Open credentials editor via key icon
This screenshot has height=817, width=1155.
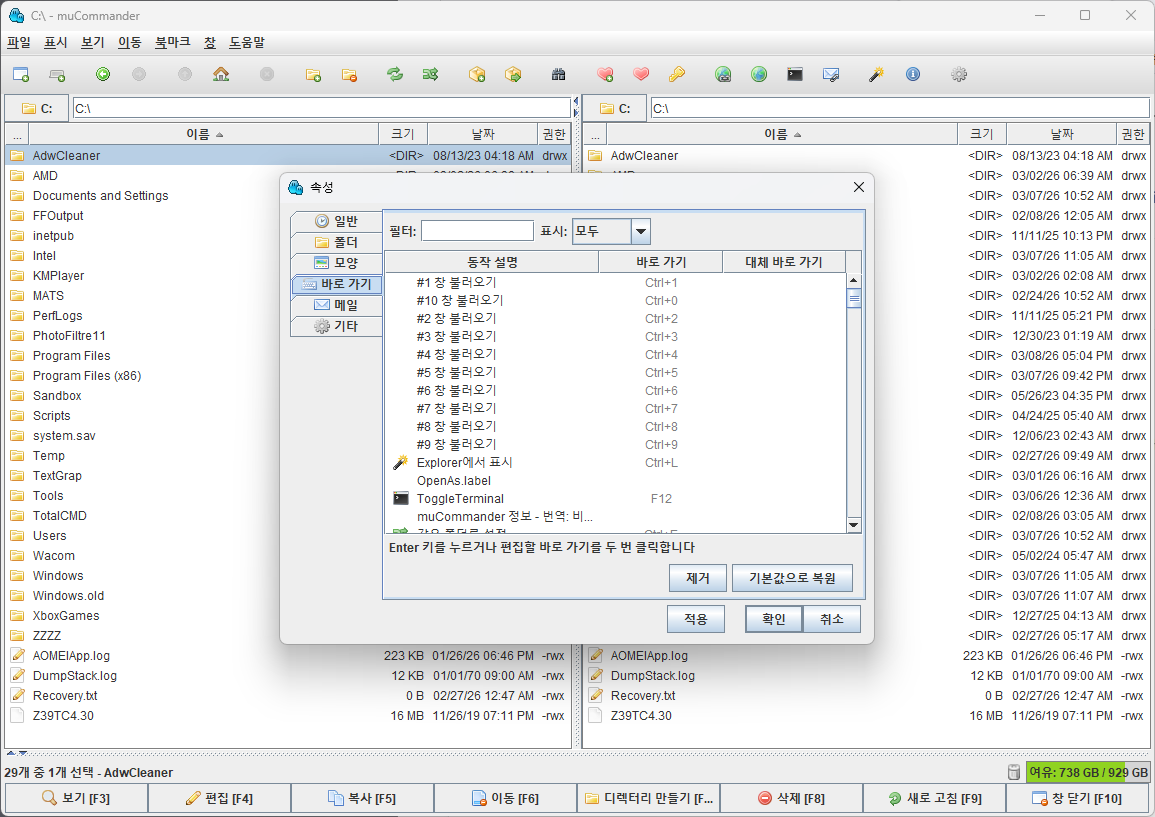click(677, 74)
